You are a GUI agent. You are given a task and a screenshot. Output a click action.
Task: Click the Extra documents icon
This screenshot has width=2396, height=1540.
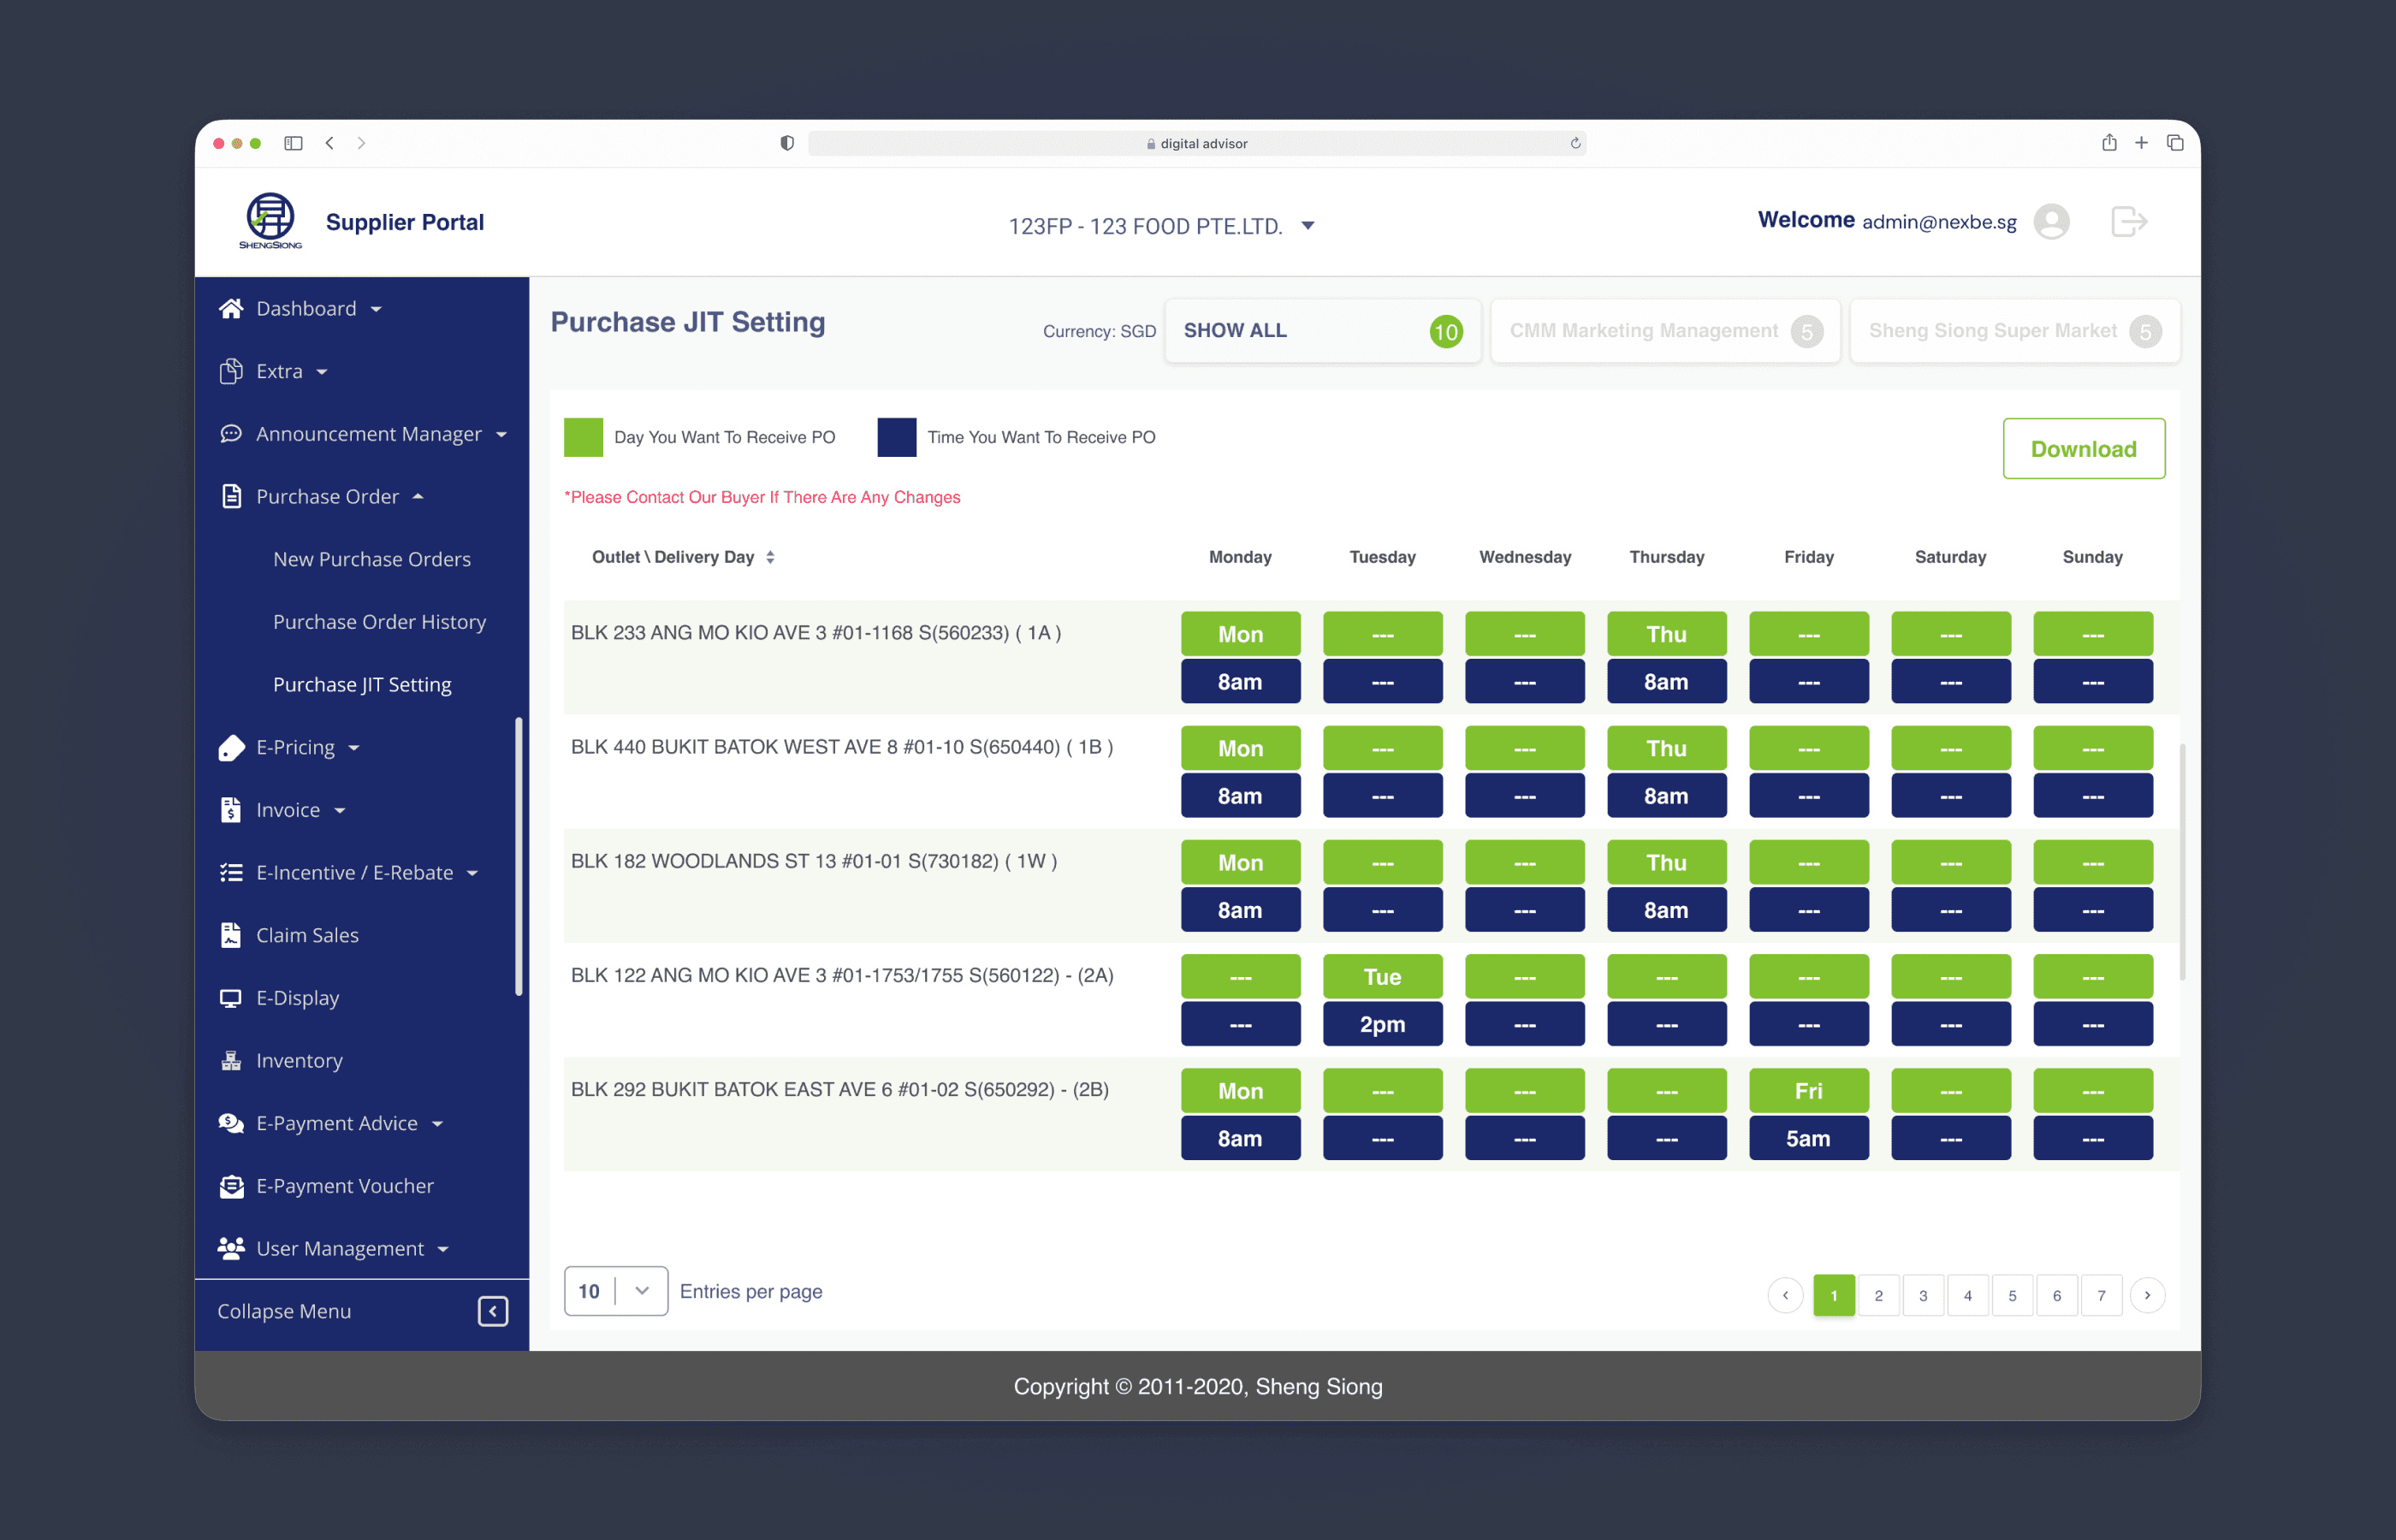tap(231, 371)
